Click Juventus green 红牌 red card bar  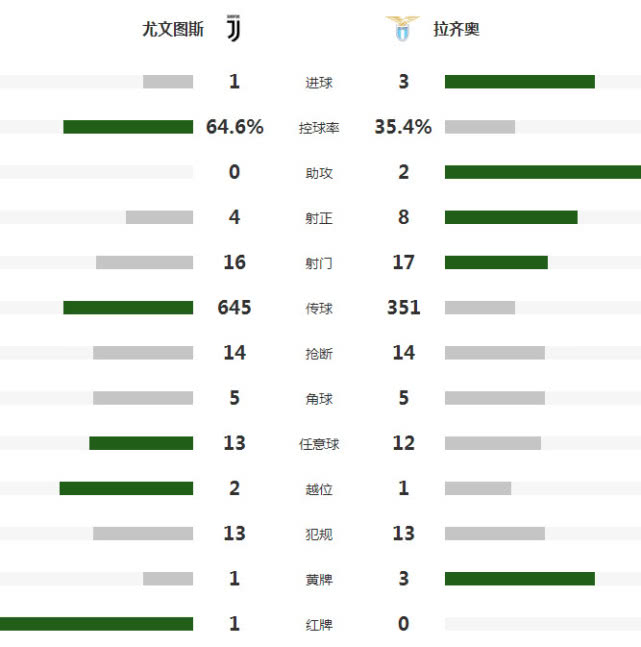(x=97, y=623)
